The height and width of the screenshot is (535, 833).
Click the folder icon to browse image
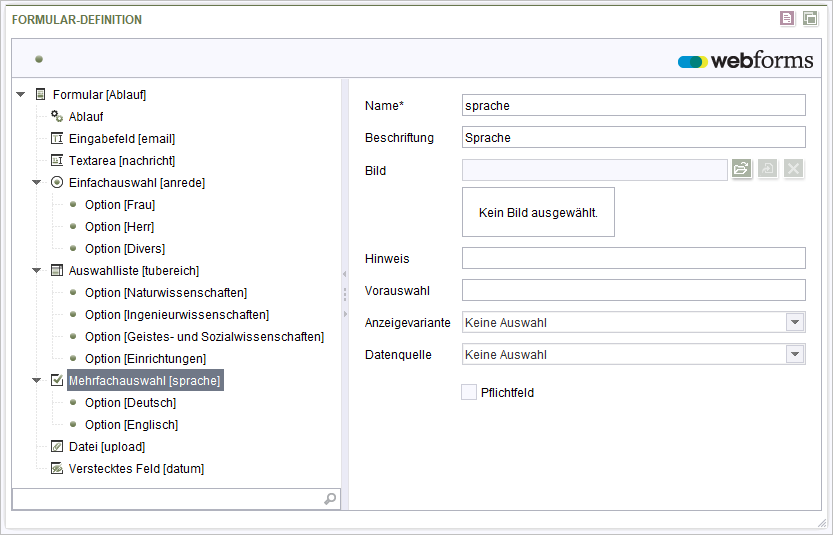pyautogui.click(x=742, y=169)
